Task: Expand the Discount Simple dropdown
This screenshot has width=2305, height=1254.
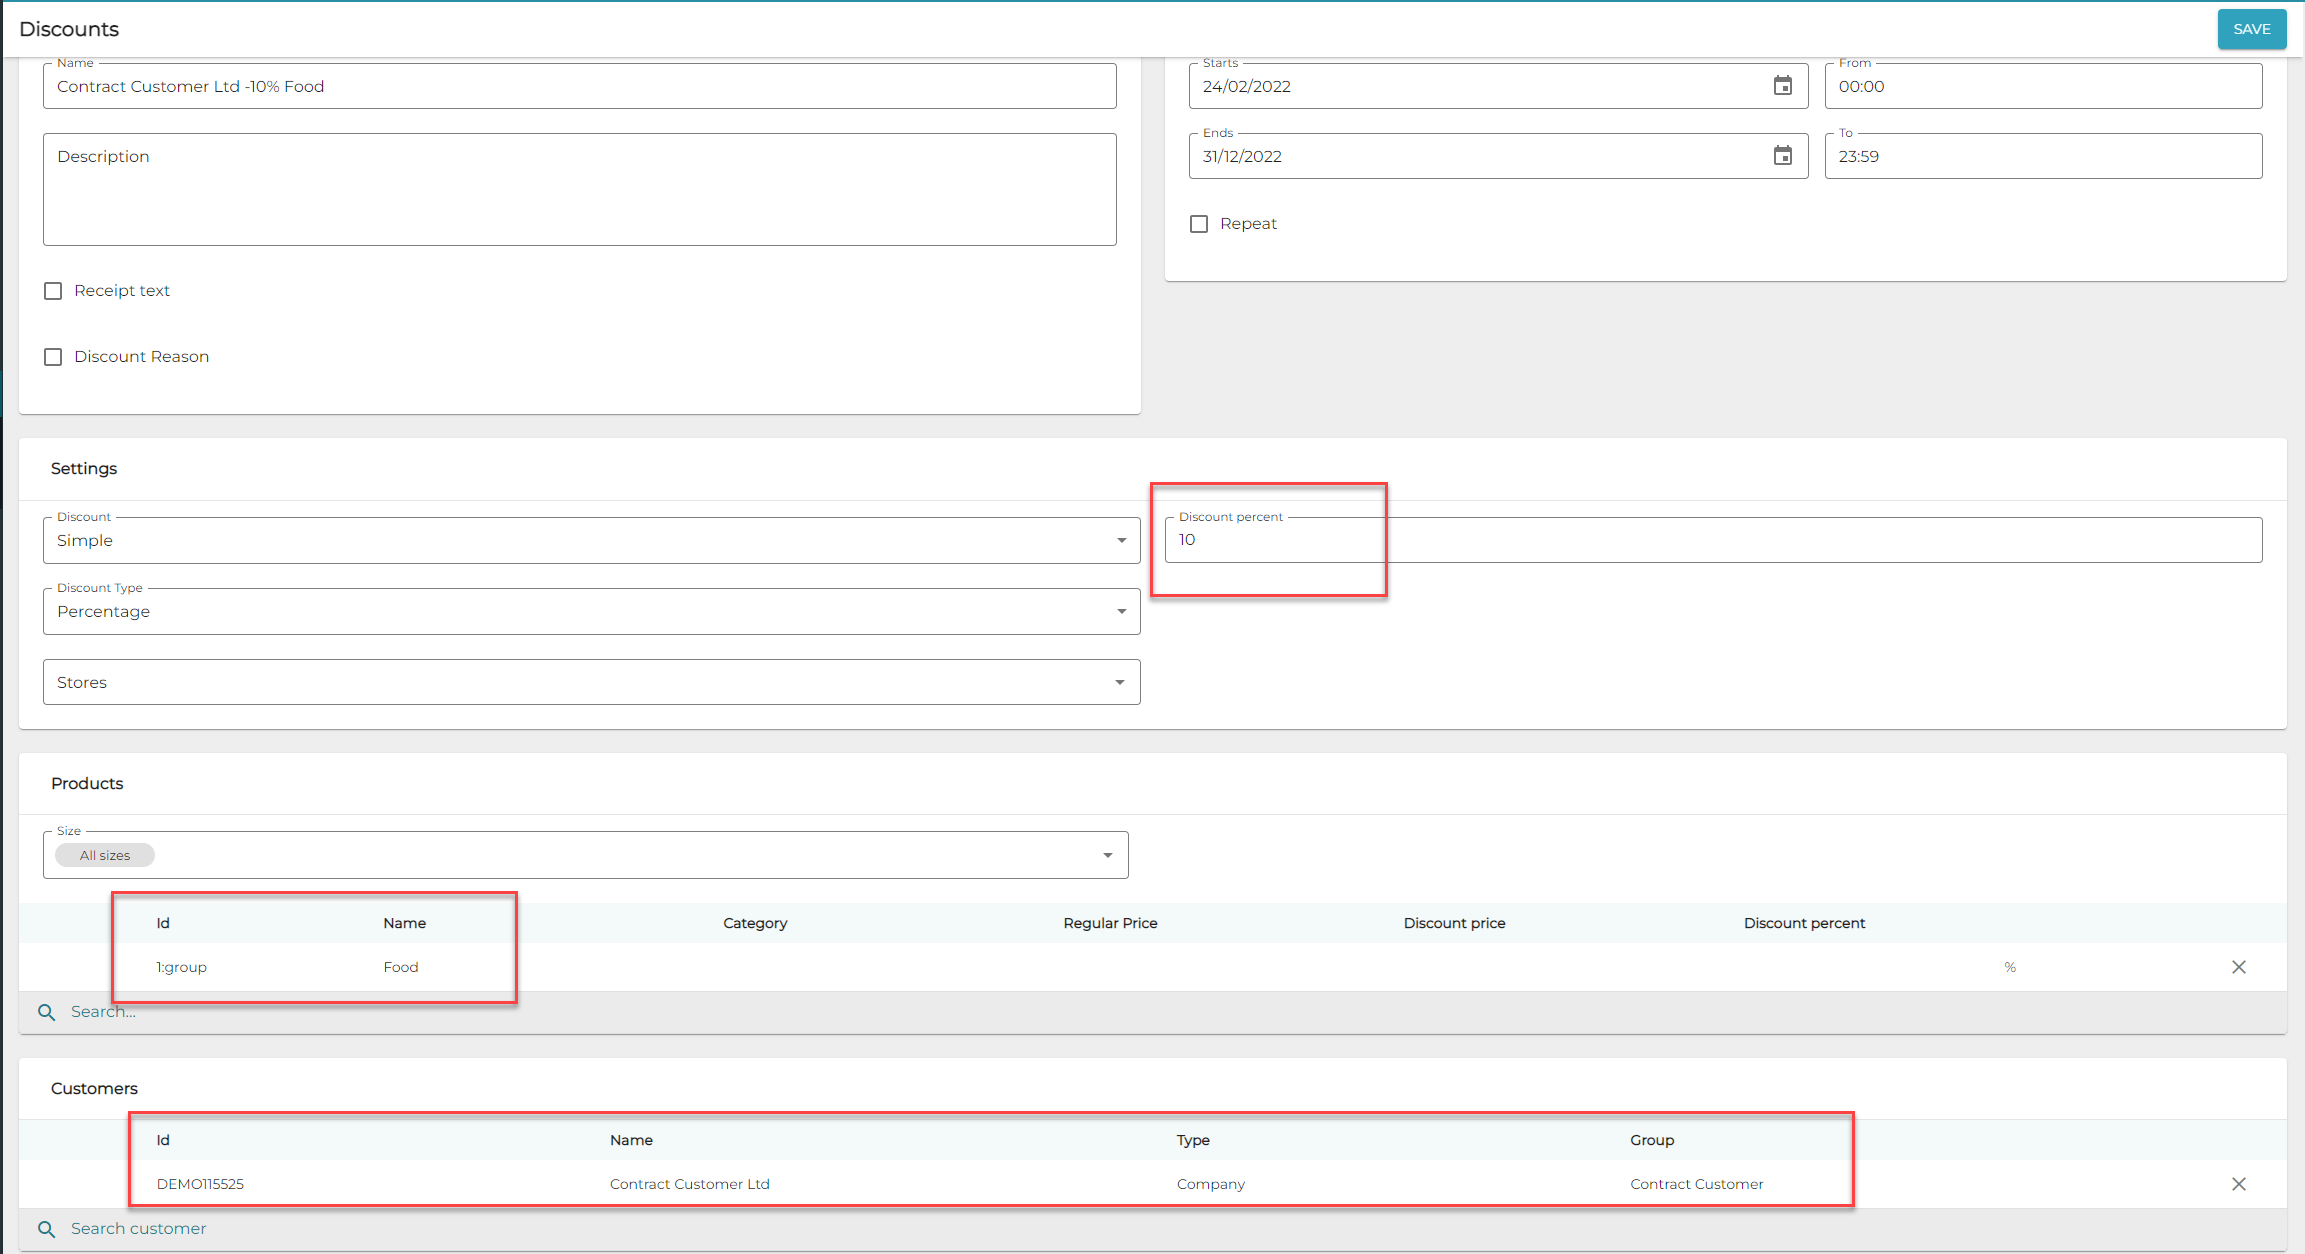Action: 590,541
